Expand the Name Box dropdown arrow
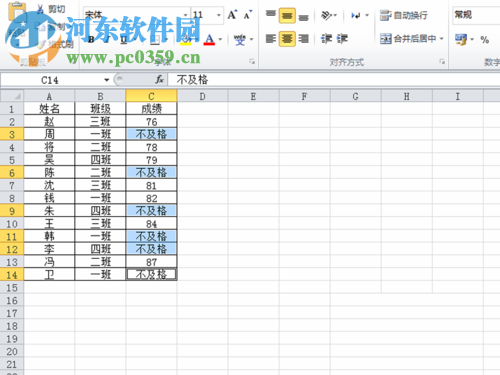Image resolution: width=500 pixels, height=375 pixels. coord(106,80)
